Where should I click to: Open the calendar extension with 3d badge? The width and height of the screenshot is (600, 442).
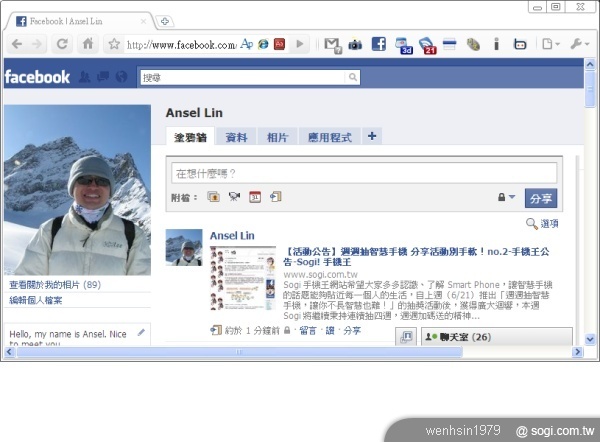click(x=404, y=46)
